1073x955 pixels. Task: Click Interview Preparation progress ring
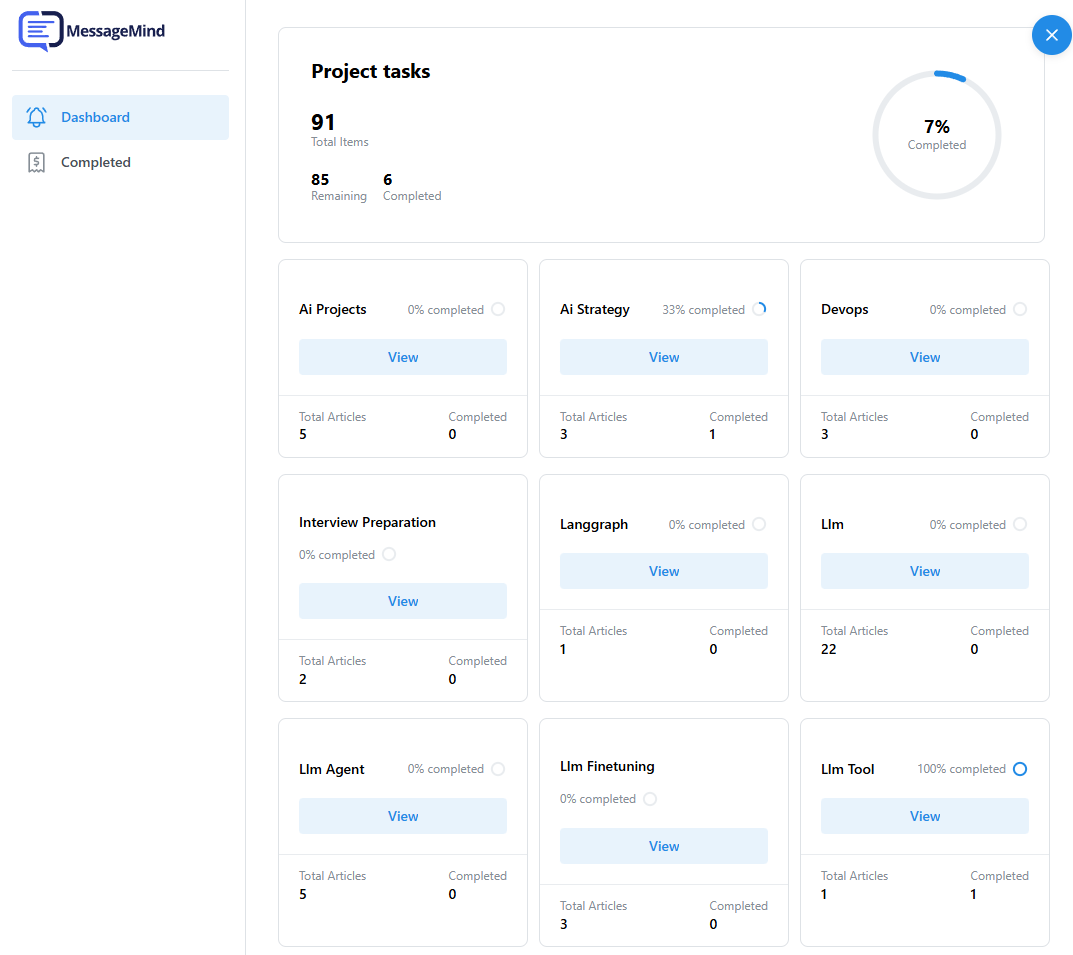(x=389, y=554)
